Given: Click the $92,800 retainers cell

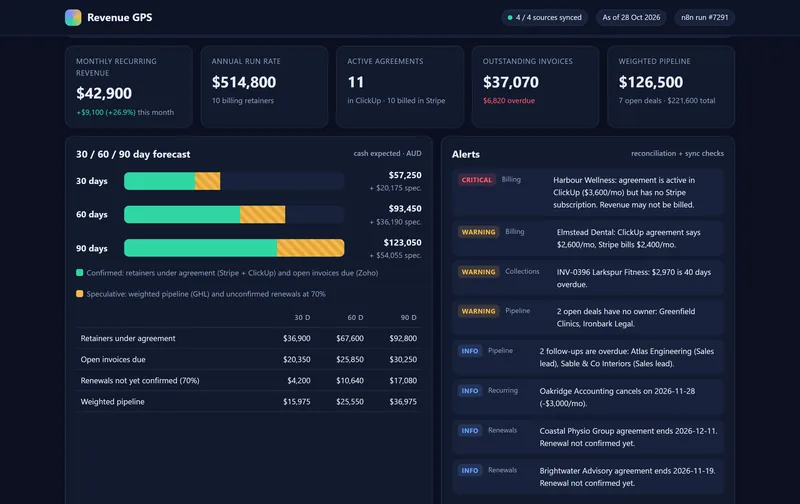Looking at the screenshot, I should tap(403, 338).
